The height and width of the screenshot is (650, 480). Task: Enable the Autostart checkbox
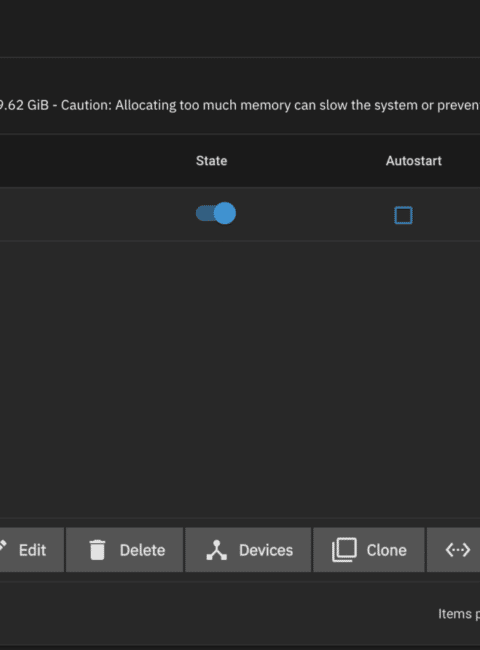[x=403, y=215]
